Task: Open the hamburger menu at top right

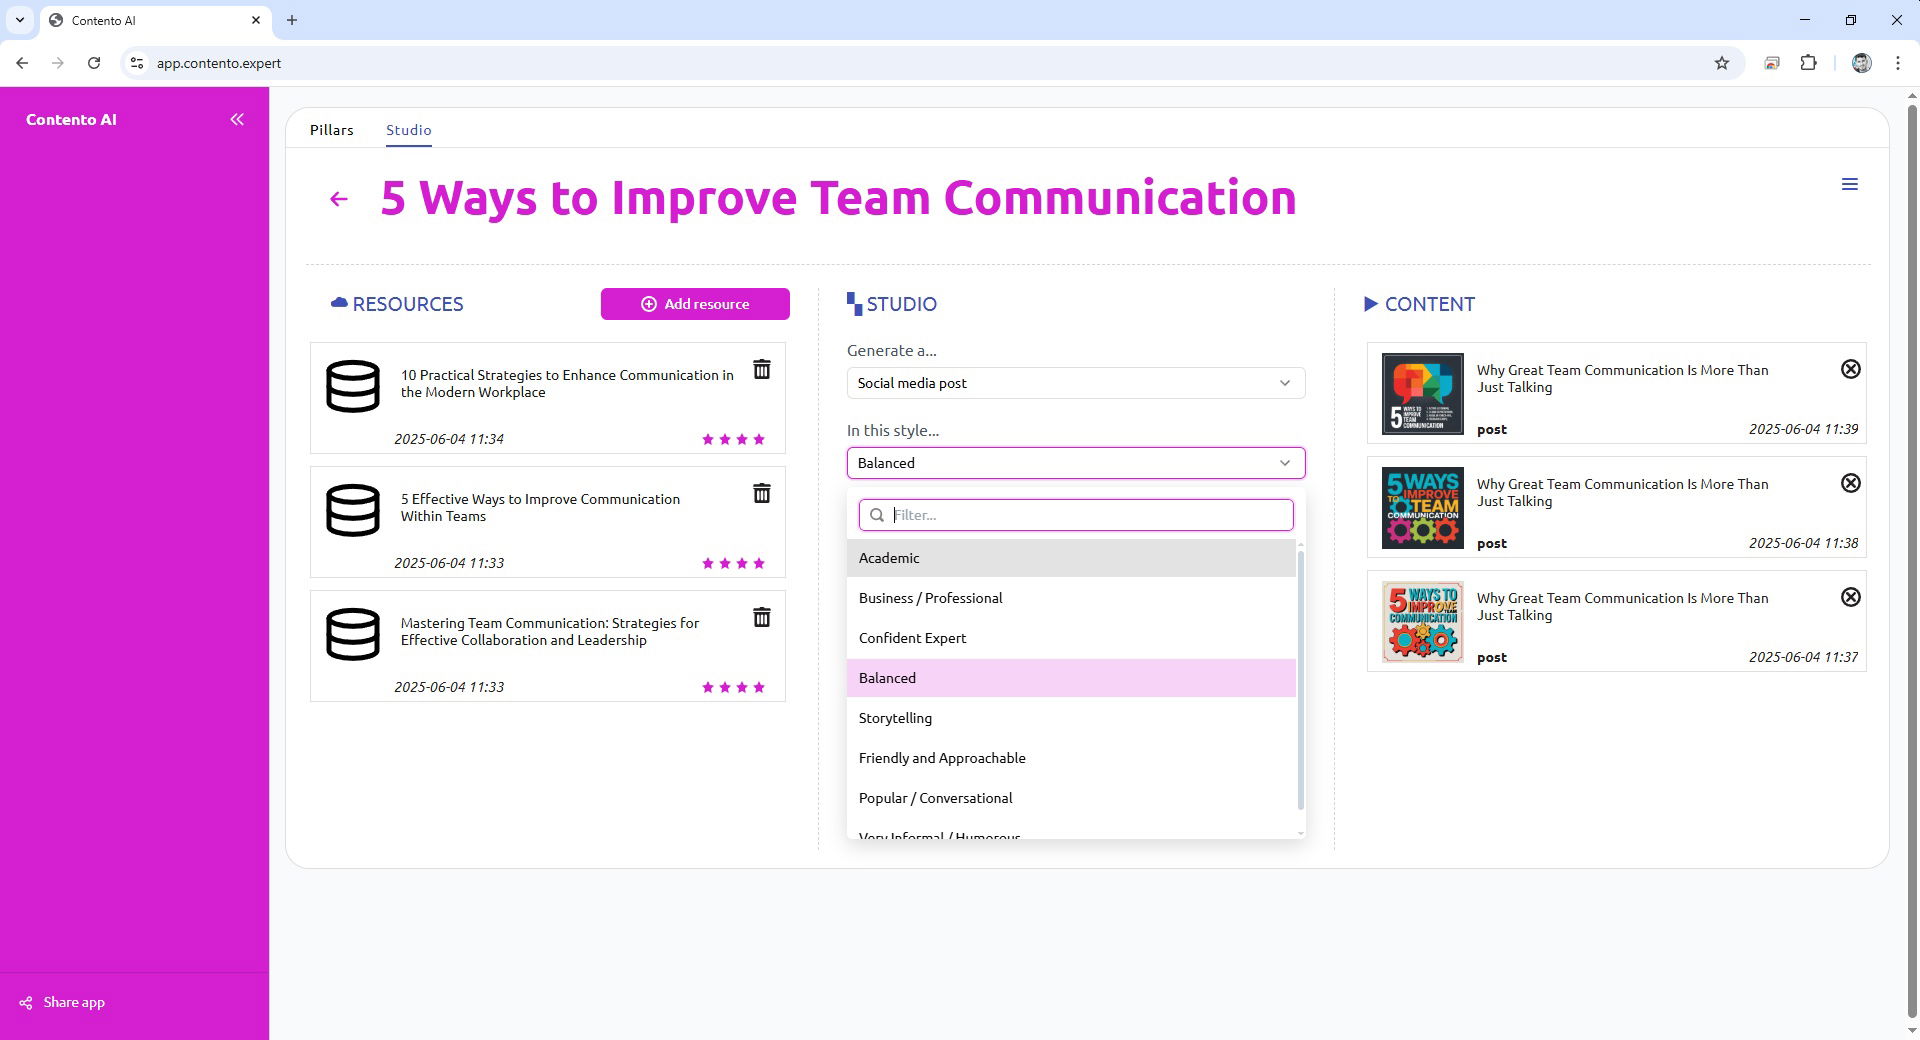Action: [1849, 184]
